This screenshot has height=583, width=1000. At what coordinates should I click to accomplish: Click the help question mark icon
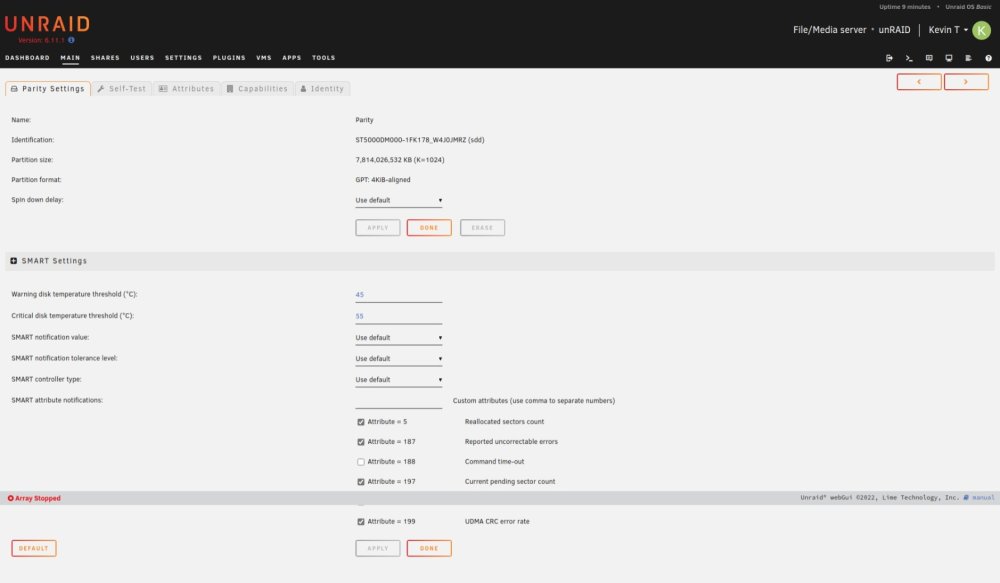click(989, 58)
